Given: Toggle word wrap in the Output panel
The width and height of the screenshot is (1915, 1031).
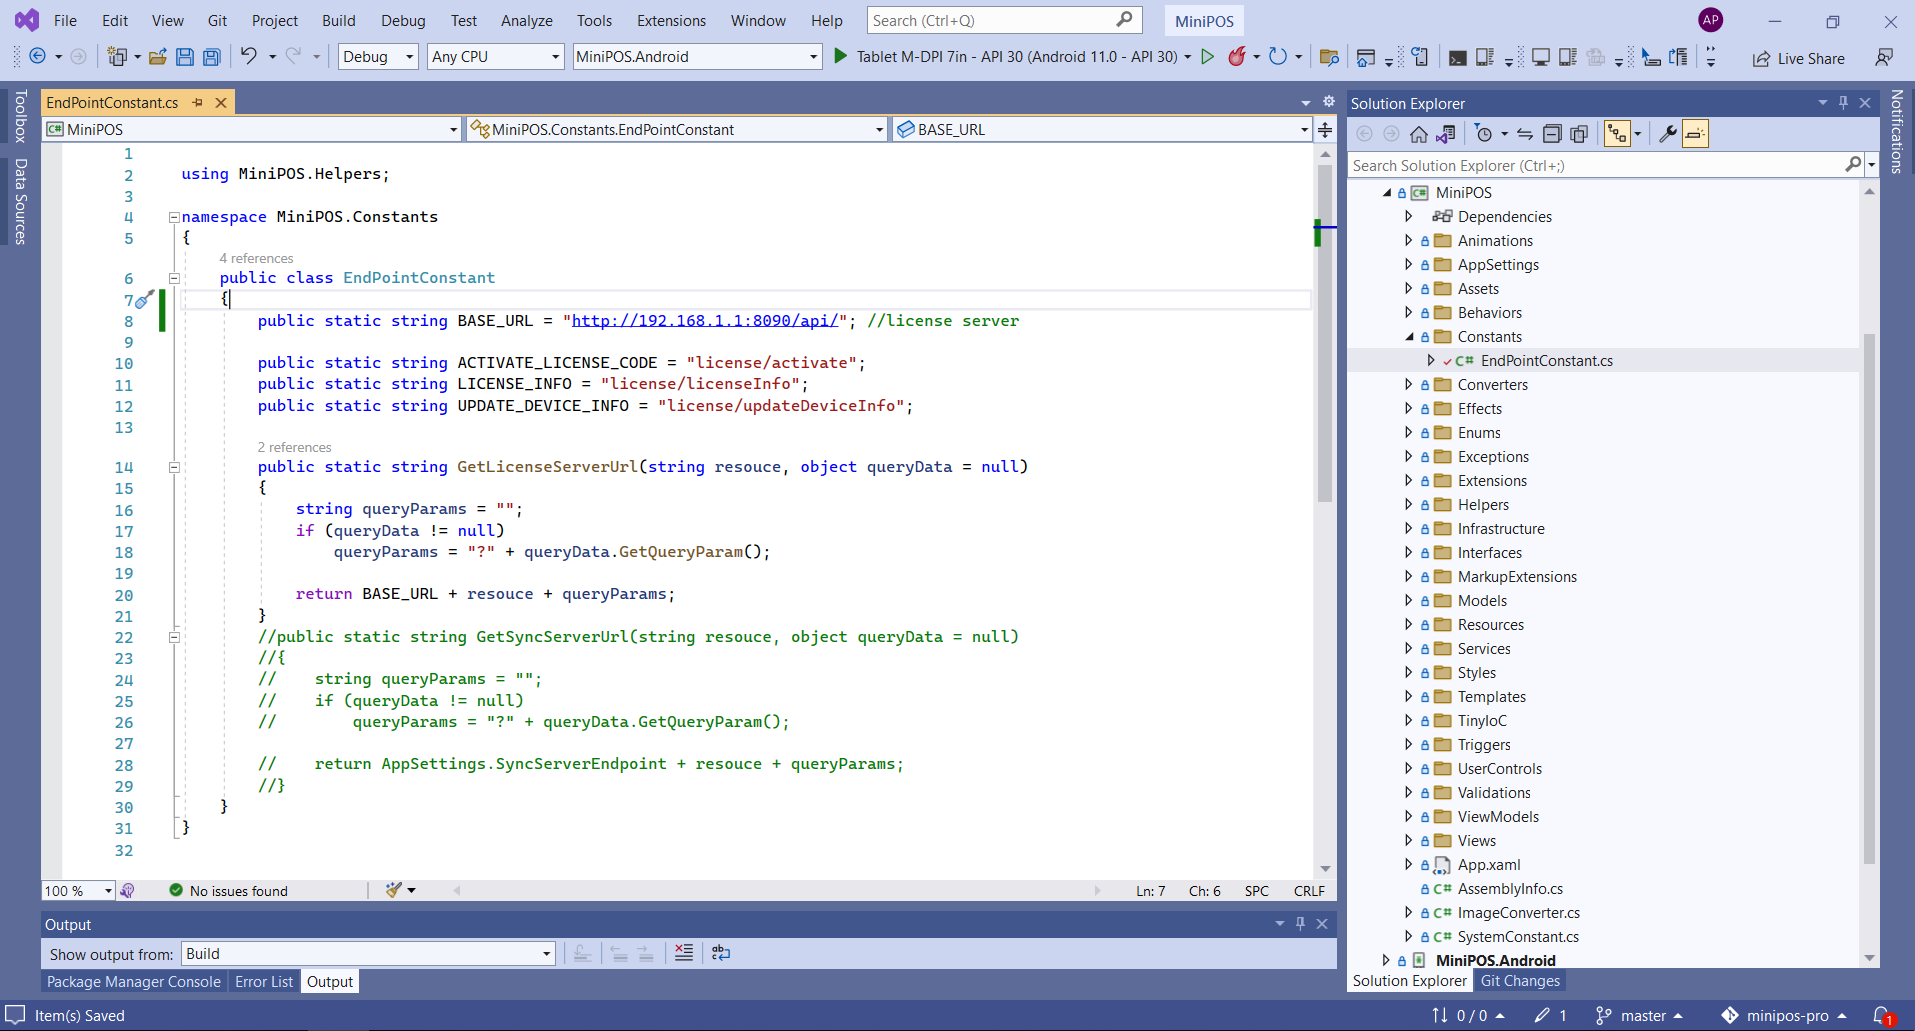Looking at the screenshot, I should coord(721,953).
